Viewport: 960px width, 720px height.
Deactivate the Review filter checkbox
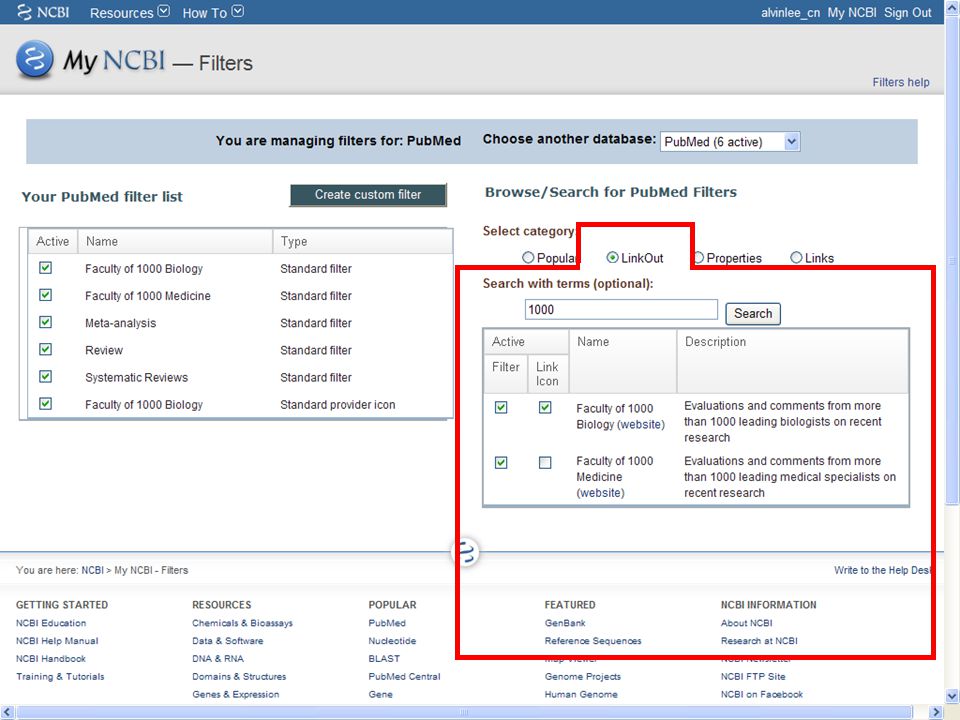point(45,349)
